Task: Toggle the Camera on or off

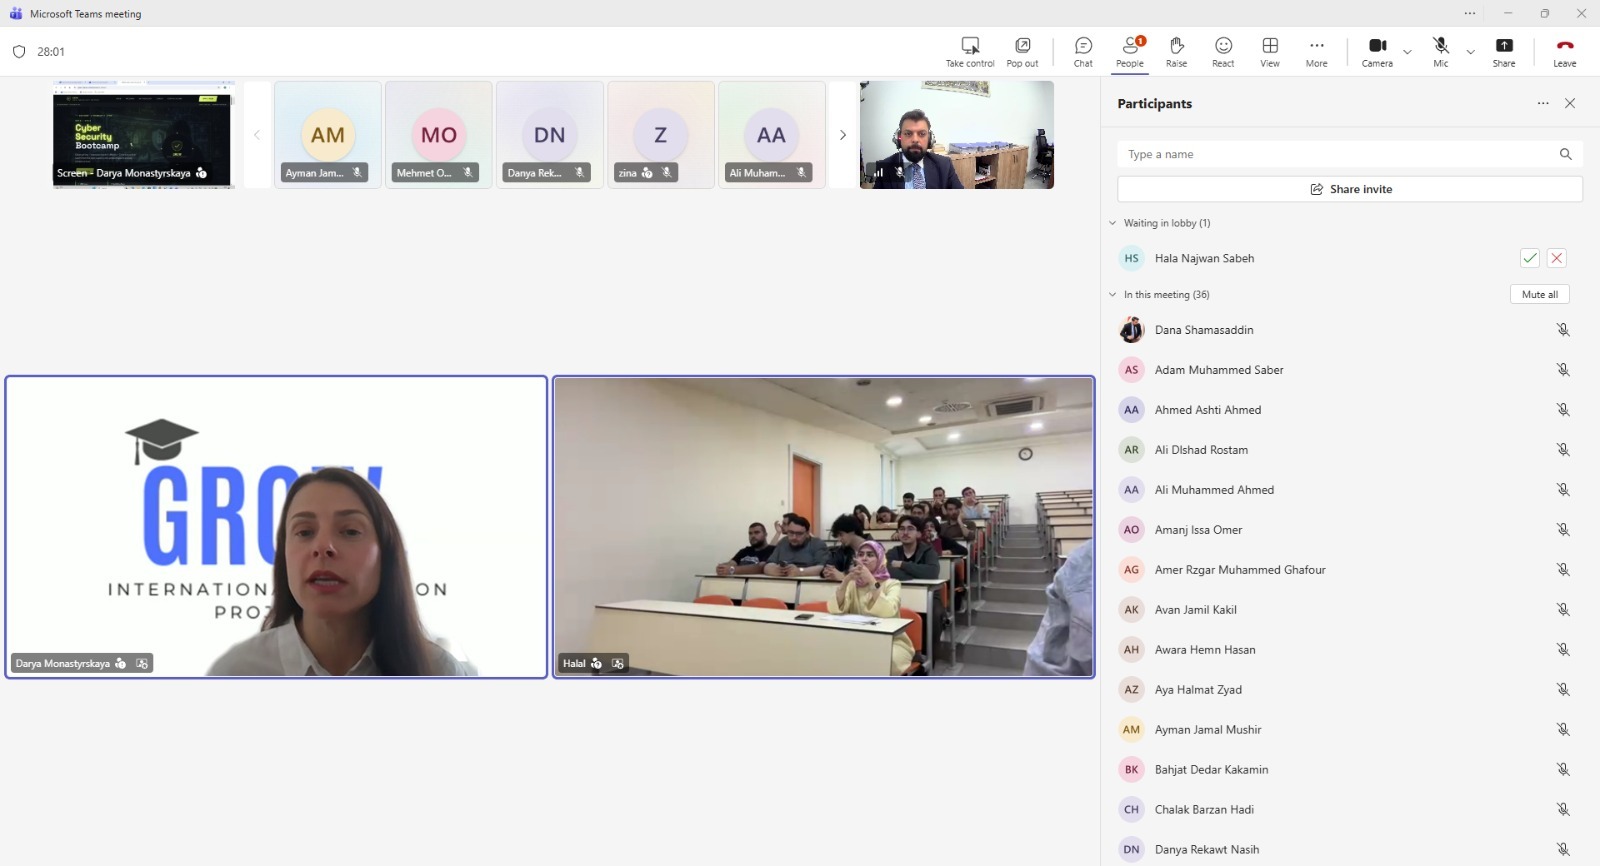Action: click(x=1377, y=51)
